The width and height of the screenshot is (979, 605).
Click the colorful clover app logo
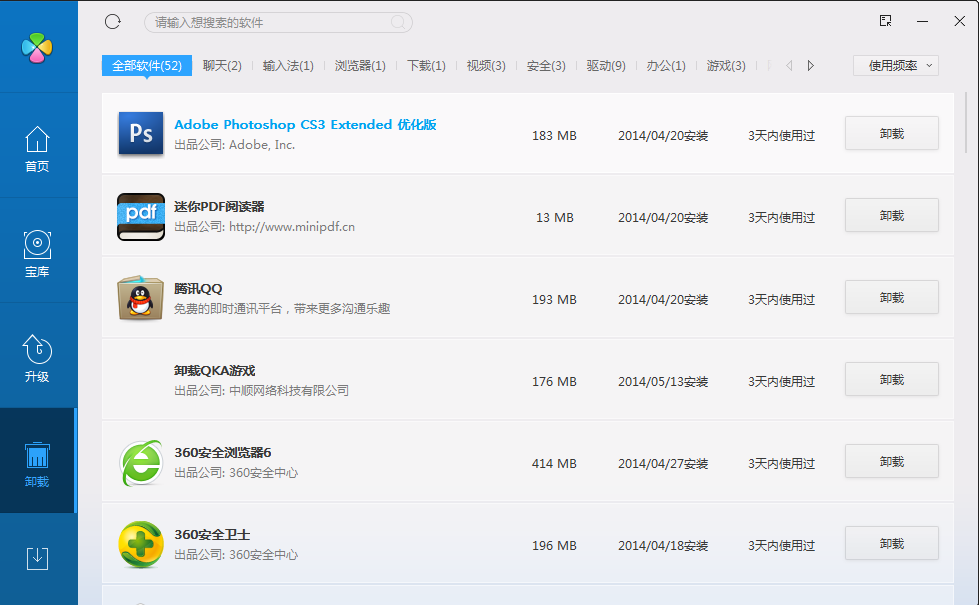pyautogui.click(x=37, y=47)
